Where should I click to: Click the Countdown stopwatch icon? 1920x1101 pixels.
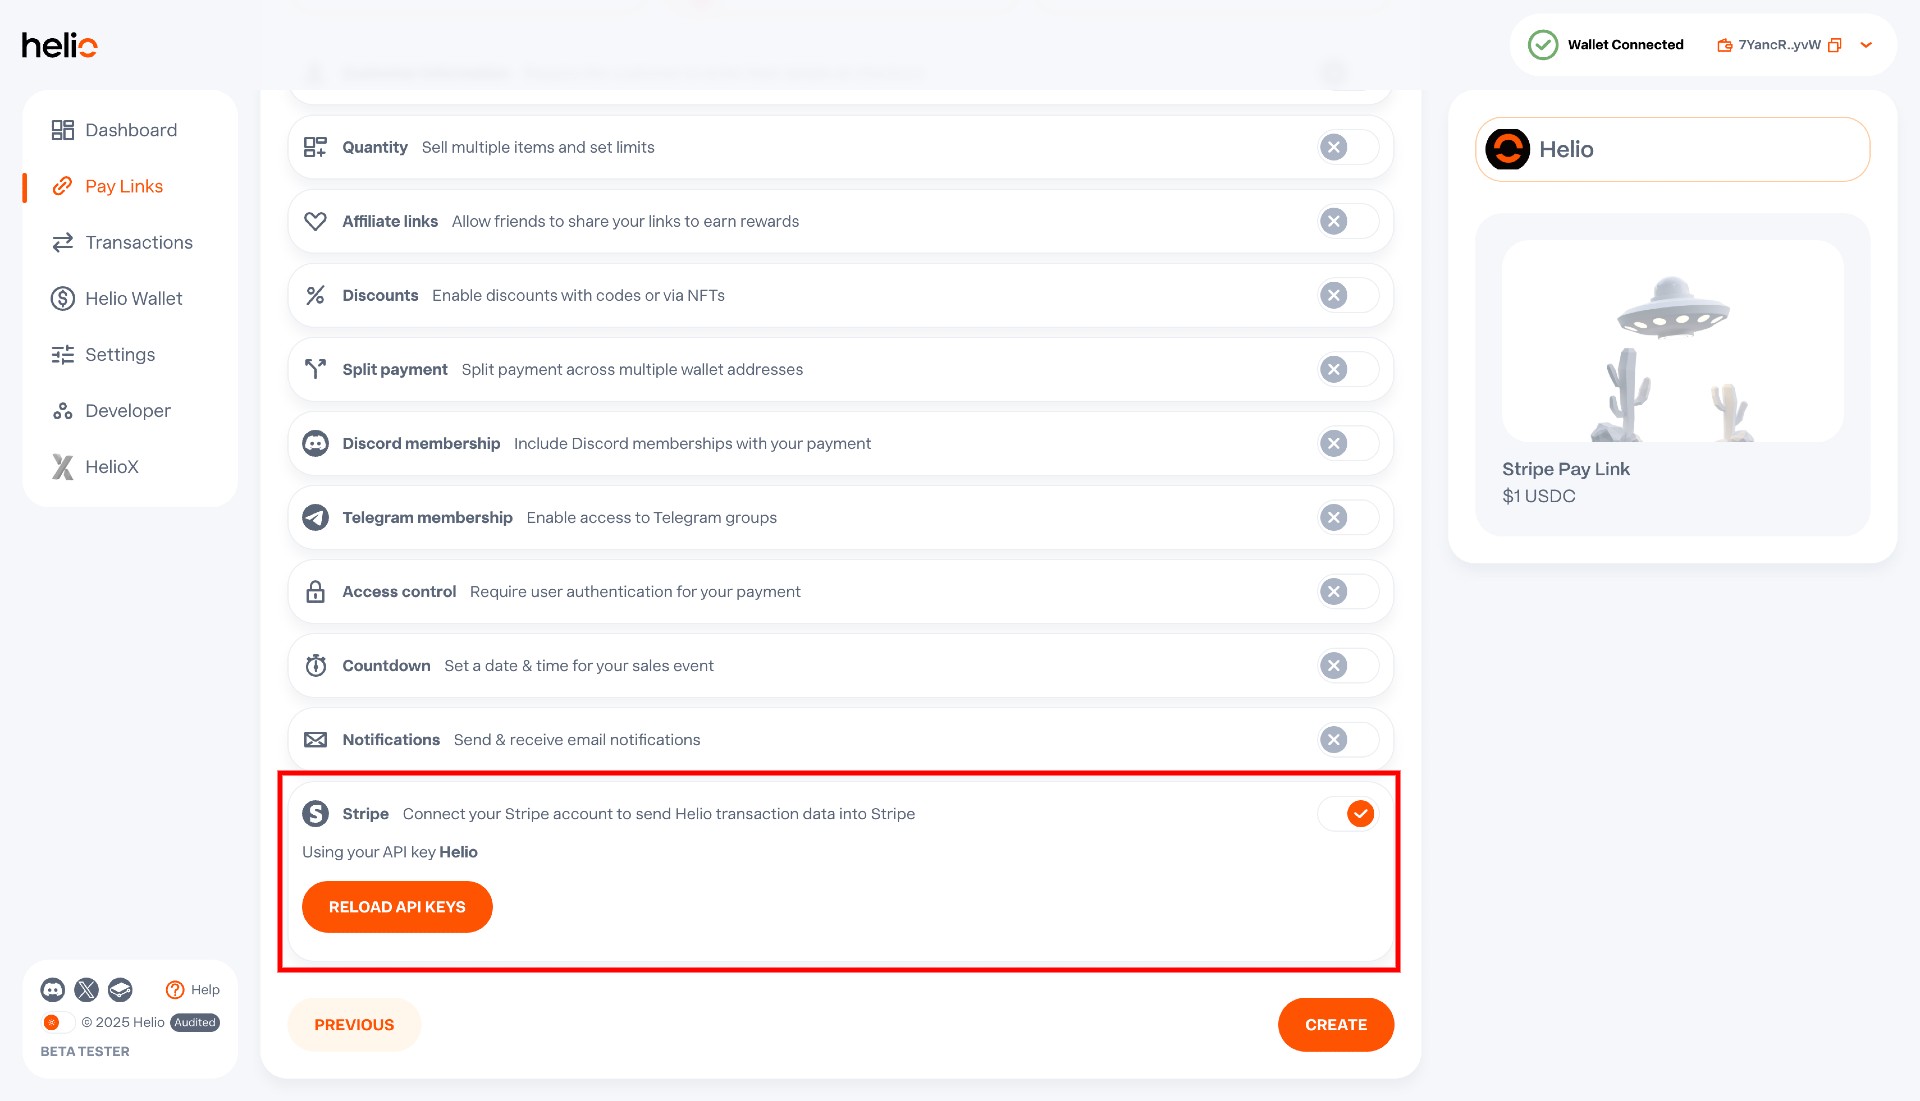(x=315, y=665)
